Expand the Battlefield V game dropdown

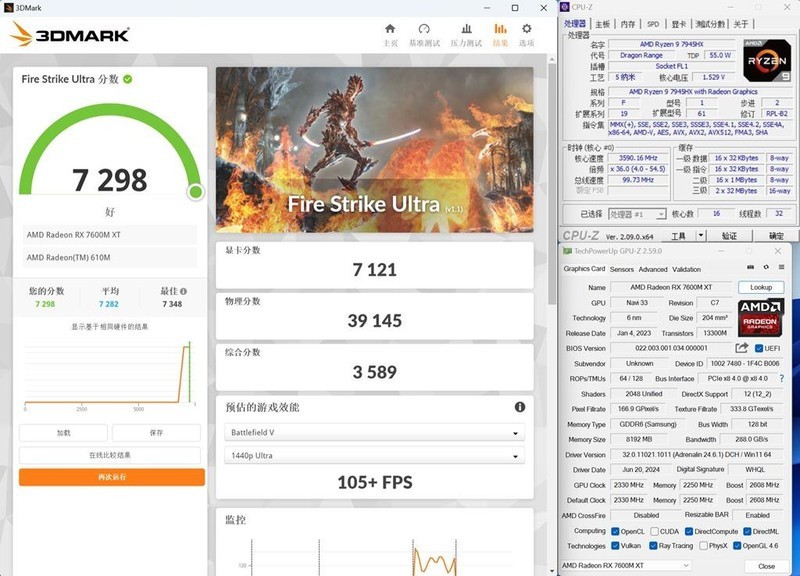coord(370,433)
